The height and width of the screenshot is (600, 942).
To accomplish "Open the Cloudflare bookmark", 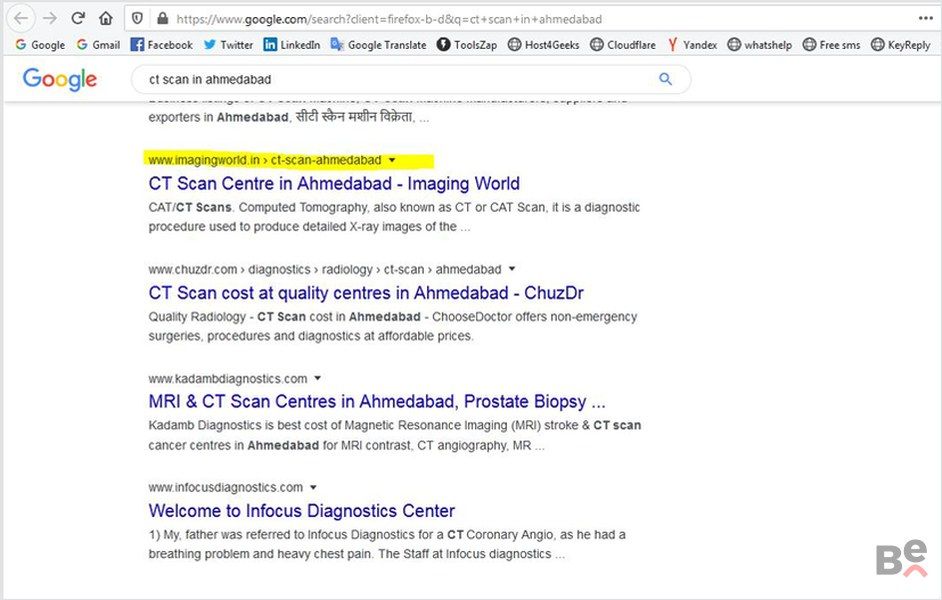I will click(623, 44).
